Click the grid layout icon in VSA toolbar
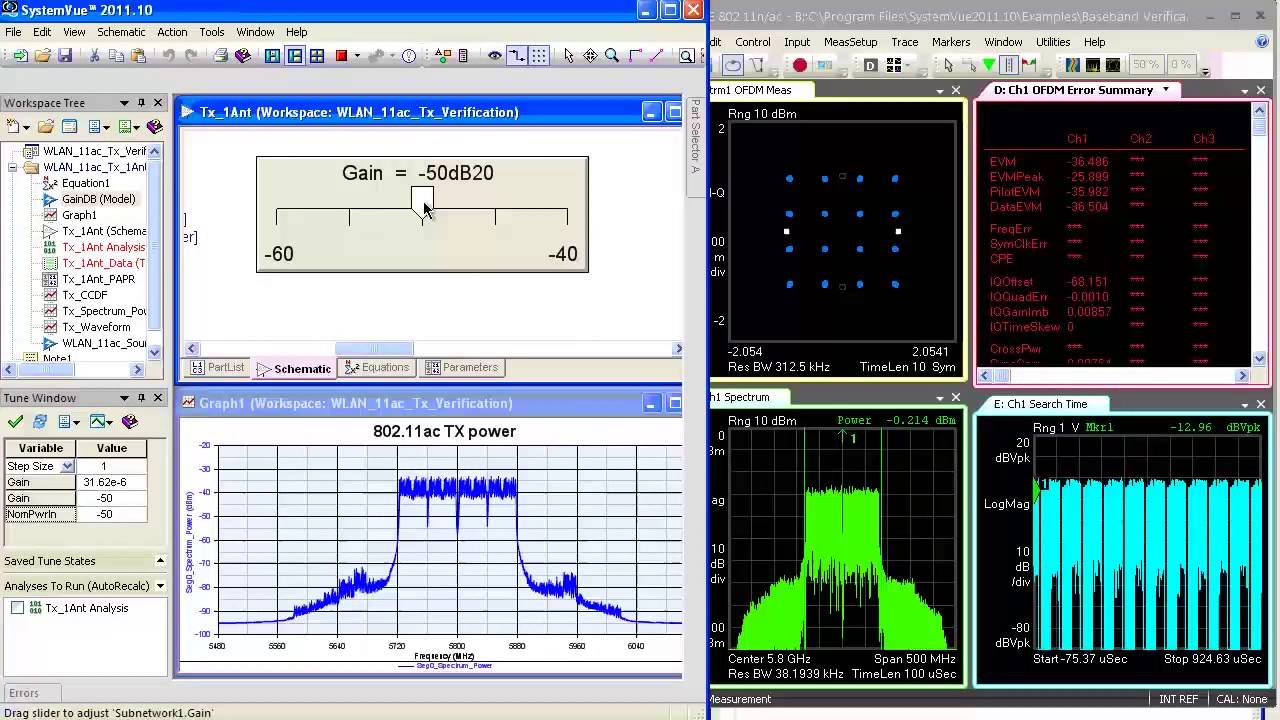This screenshot has width=1280, height=720. click(x=893, y=66)
